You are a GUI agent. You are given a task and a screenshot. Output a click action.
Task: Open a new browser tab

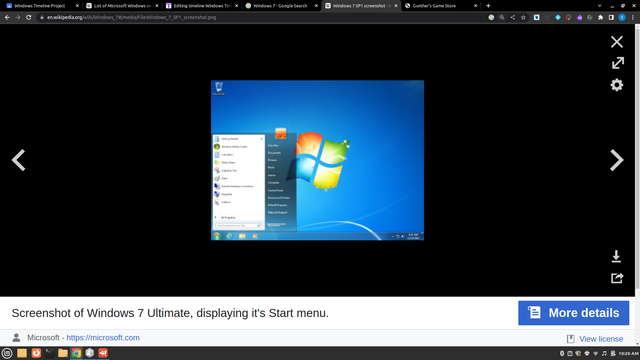(x=488, y=6)
